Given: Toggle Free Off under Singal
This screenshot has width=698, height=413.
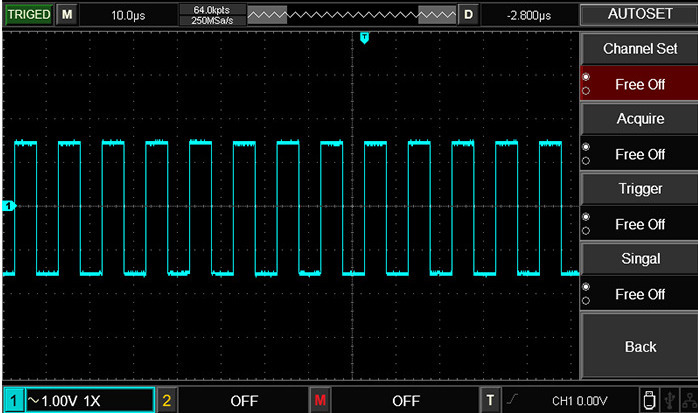Looking at the screenshot, I should point(640,294).
